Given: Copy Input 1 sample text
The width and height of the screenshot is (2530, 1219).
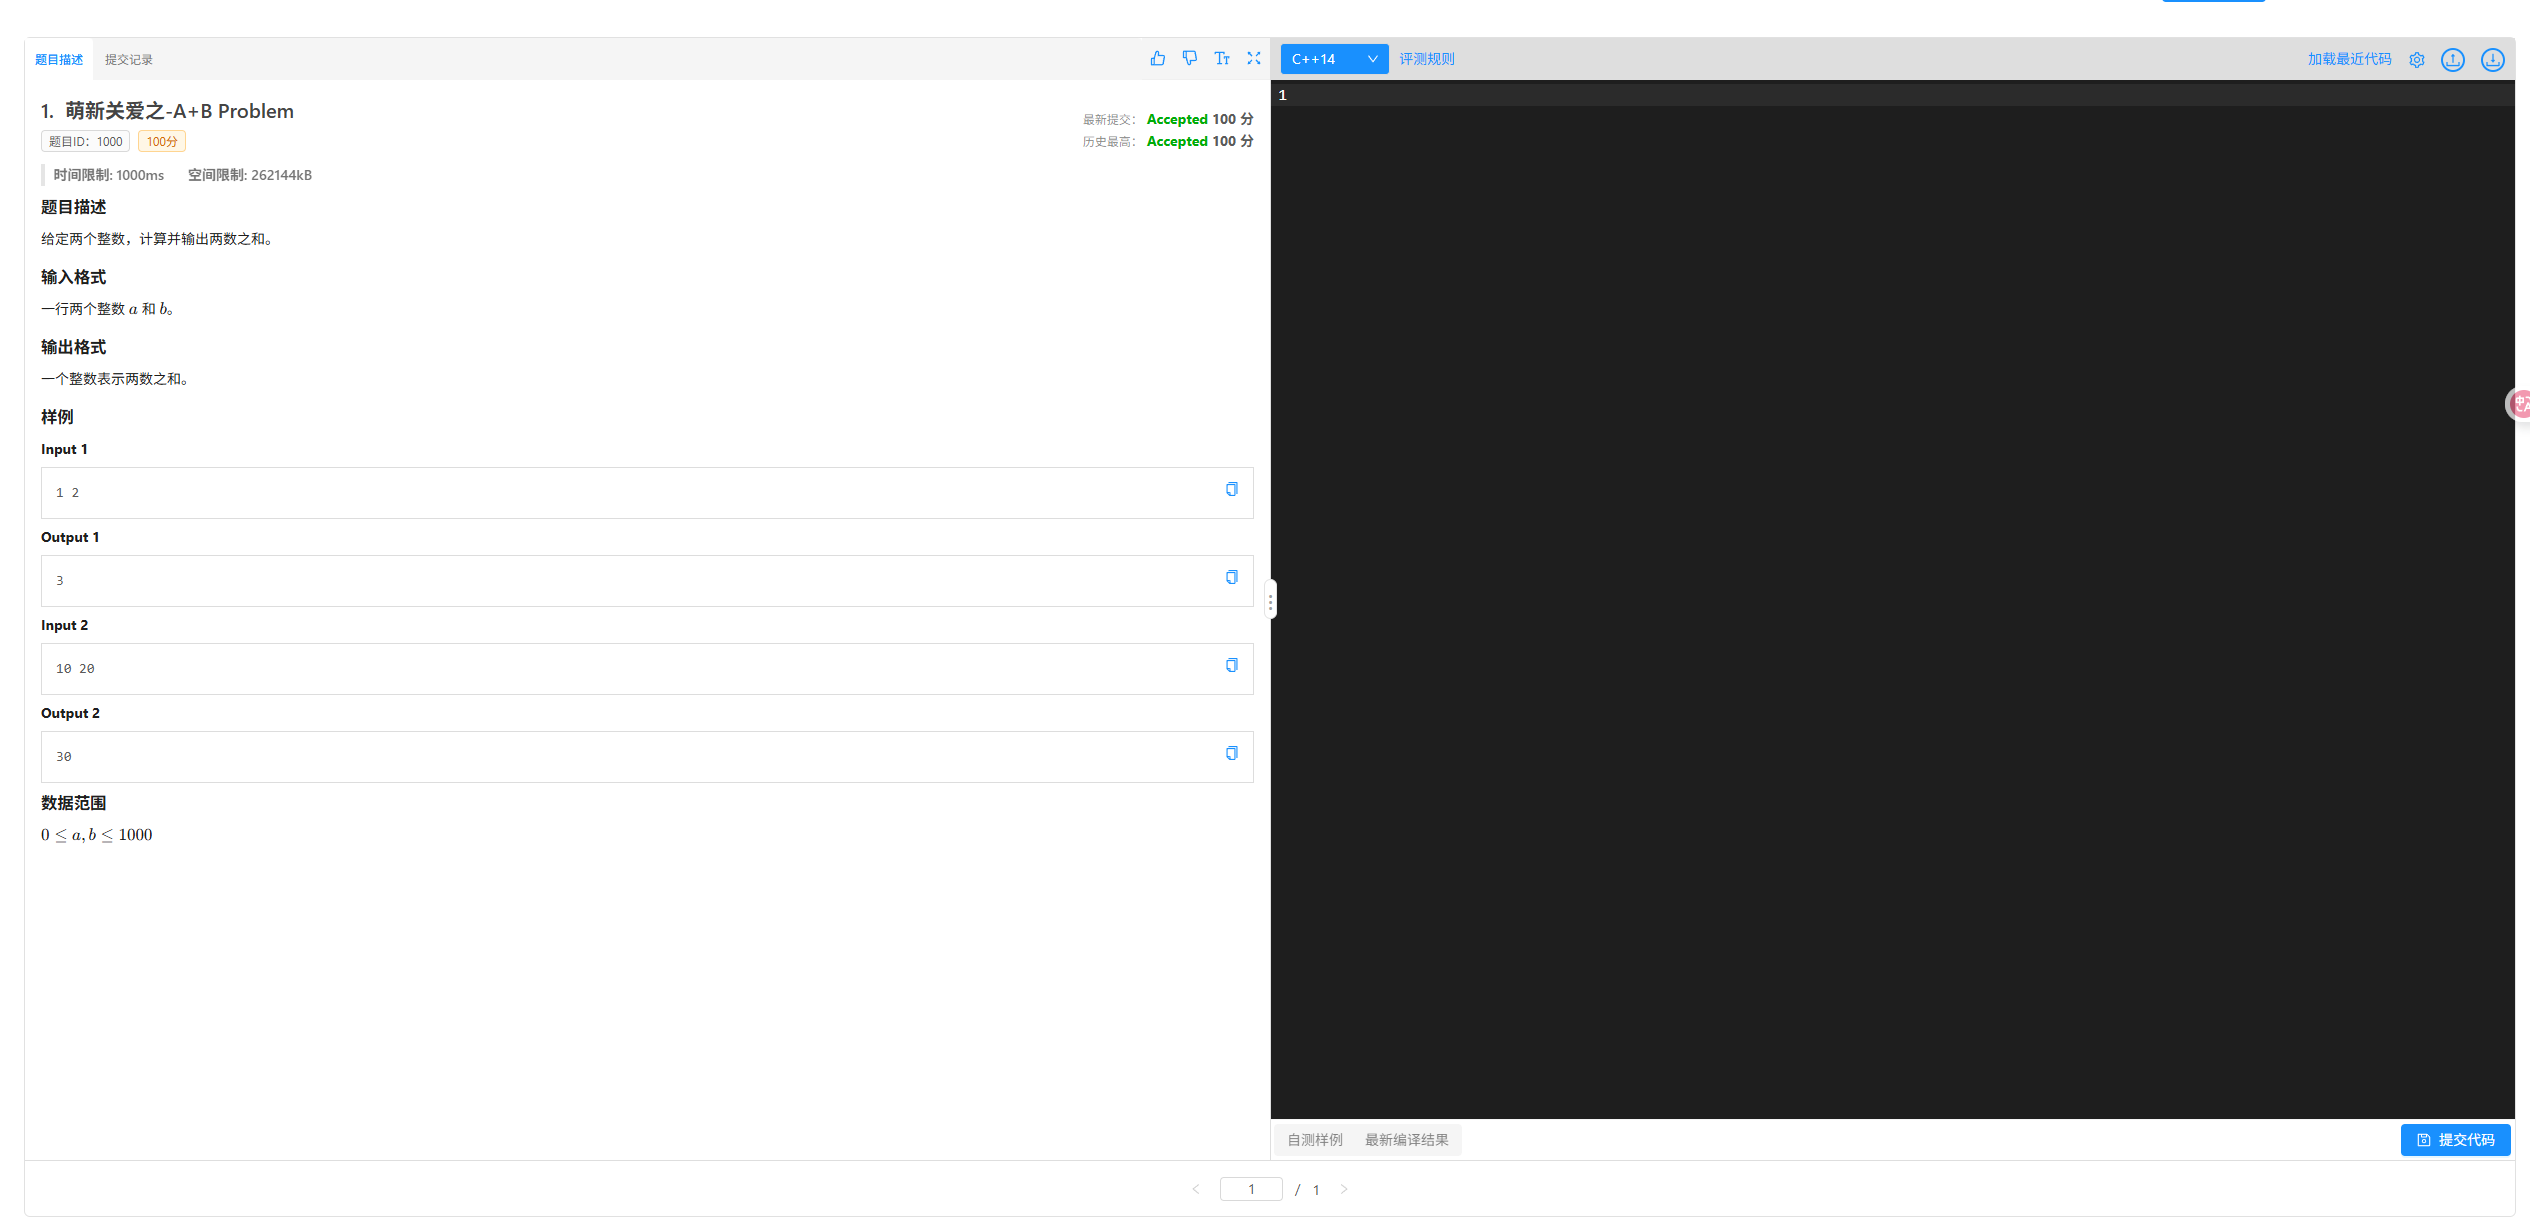Looking at the screenshot, I should pyautogui.click(x=1231, y=489).
